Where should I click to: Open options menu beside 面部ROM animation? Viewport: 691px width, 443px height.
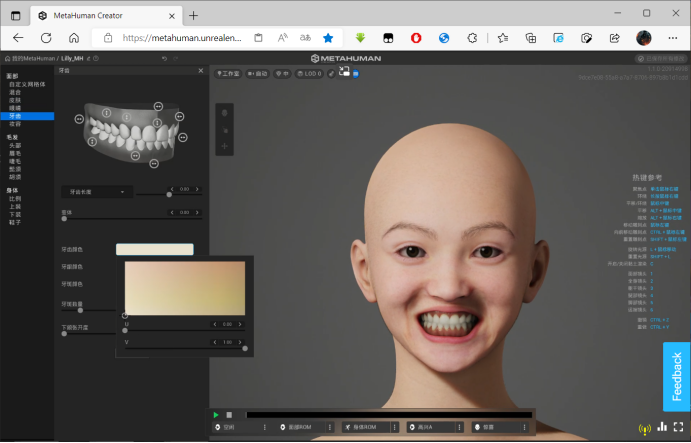(x=330, y=427)
